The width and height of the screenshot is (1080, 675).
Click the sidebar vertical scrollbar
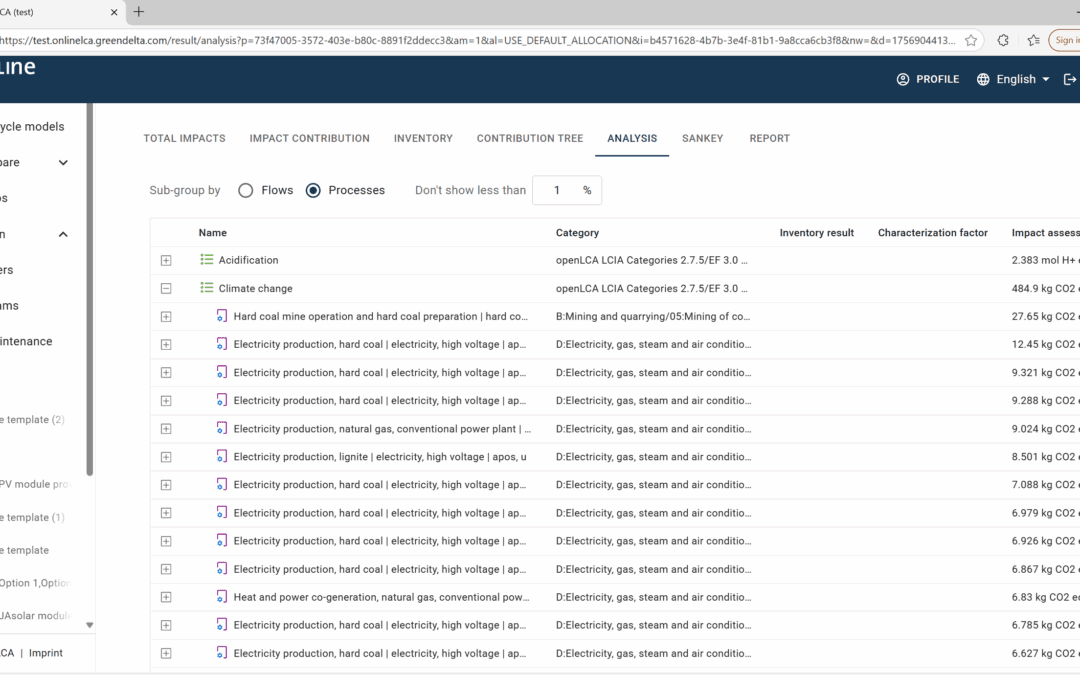90,300
